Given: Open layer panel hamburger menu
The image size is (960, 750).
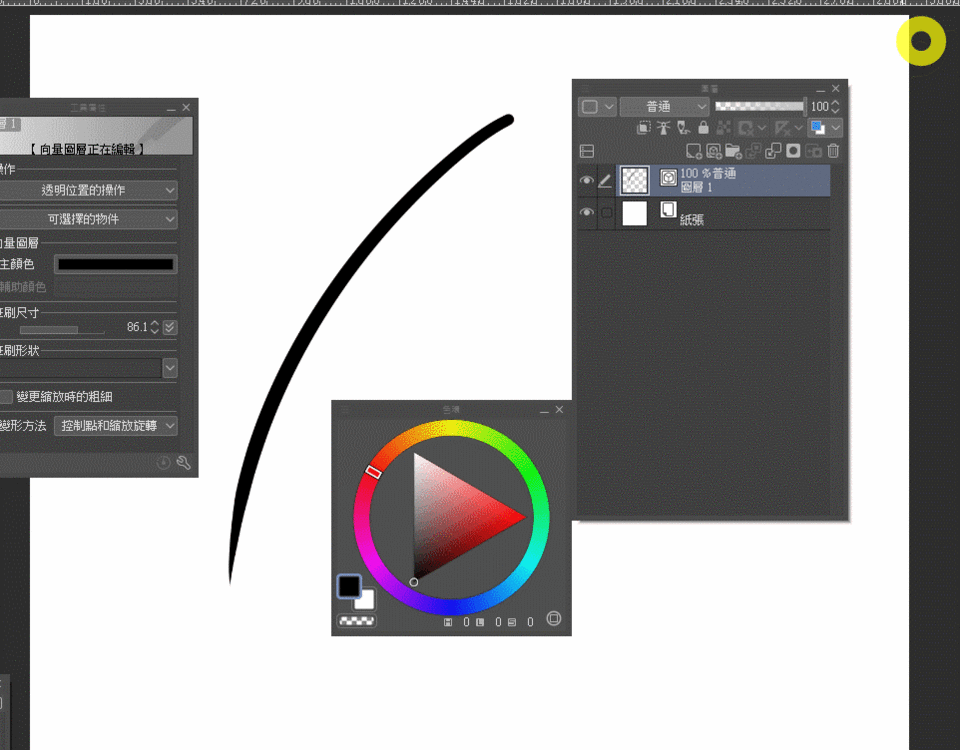Looking at the screenshot, I should tap(585, 89).
